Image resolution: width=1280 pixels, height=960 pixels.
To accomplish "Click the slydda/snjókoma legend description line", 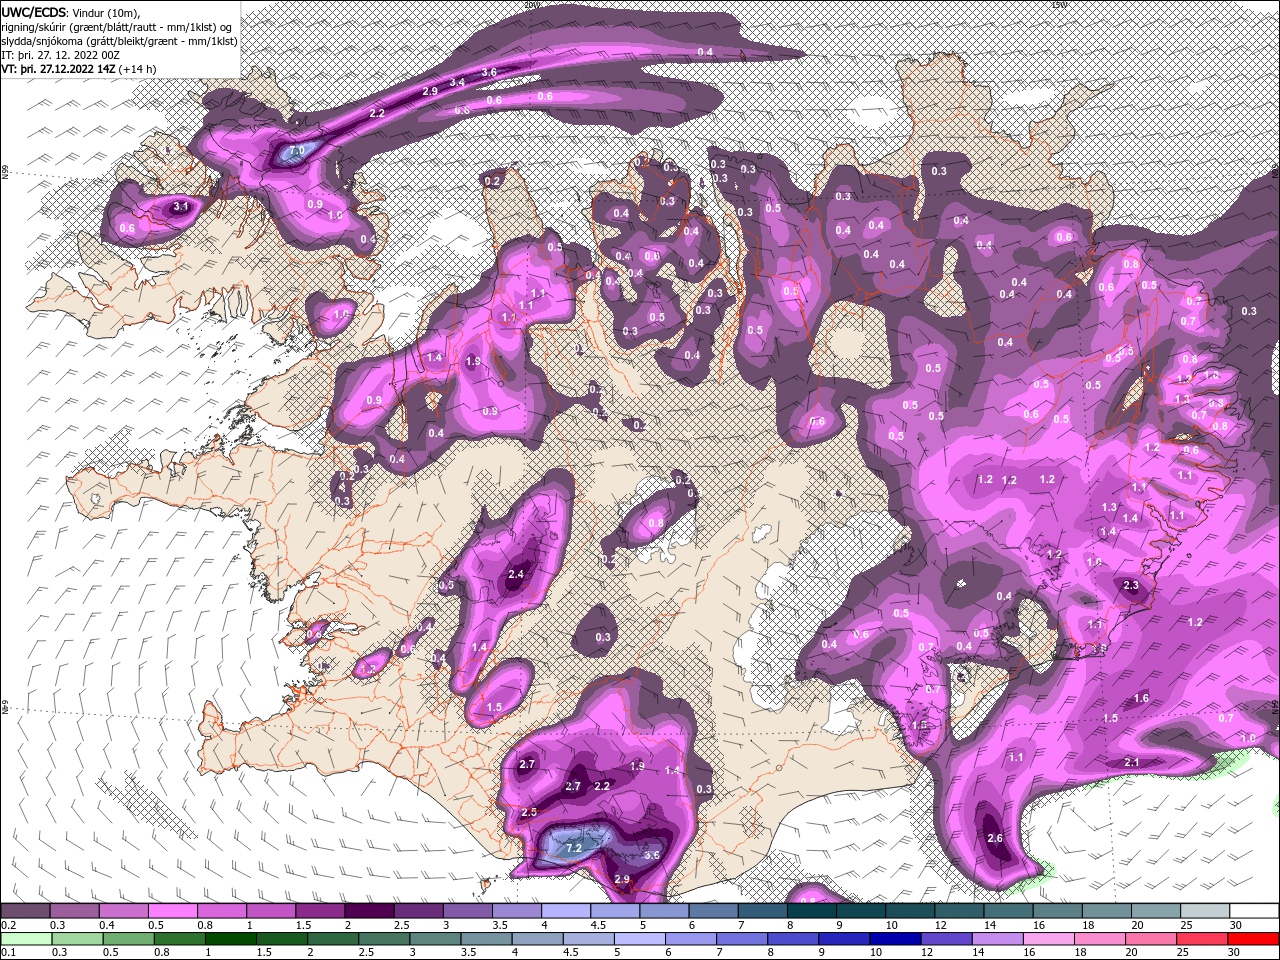I will point(119,41).
